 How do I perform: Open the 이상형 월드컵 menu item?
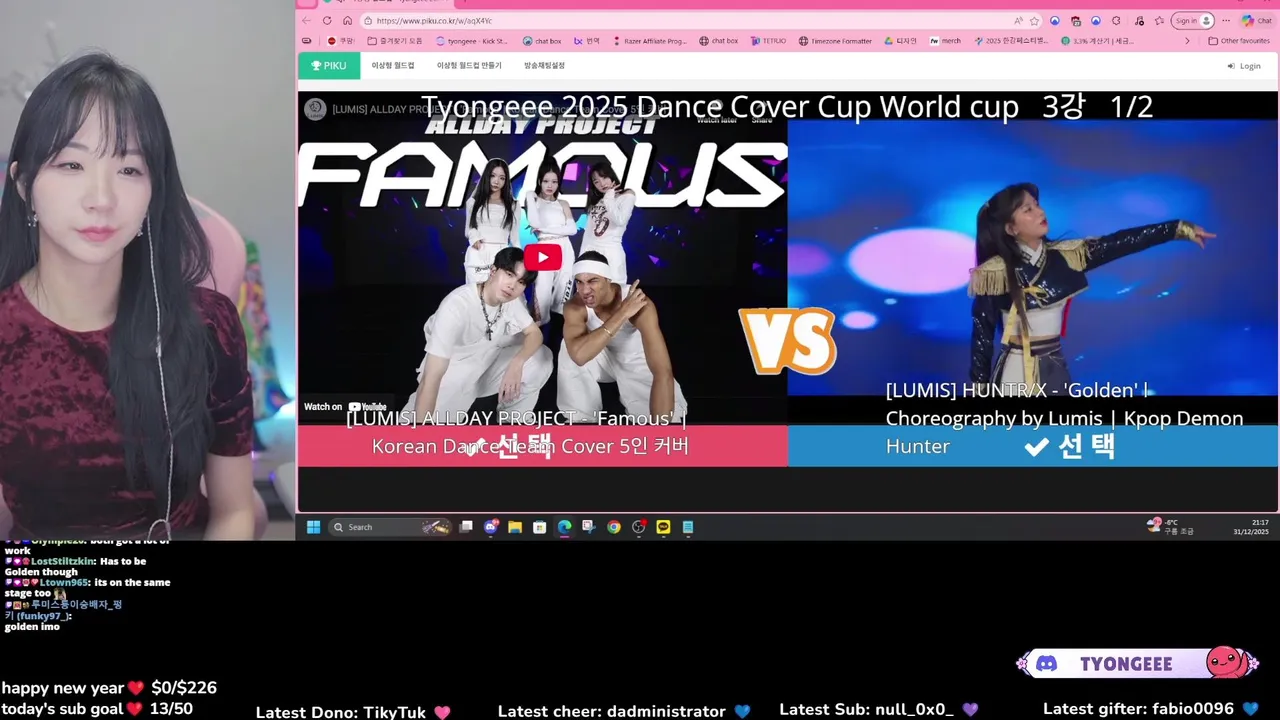pyautogui.click(x=393, y=66)
